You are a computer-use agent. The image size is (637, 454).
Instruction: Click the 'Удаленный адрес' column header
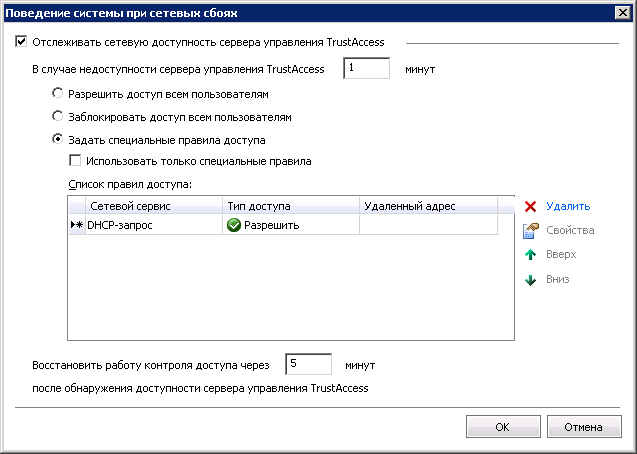click(428, 206)
